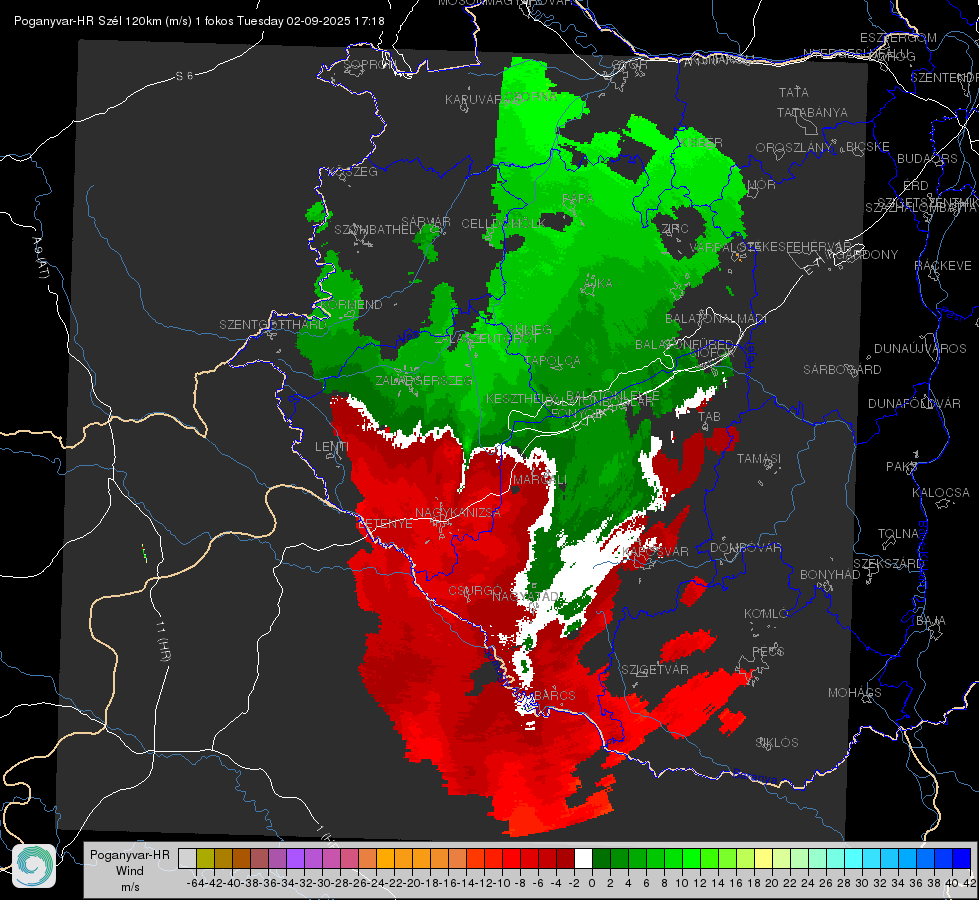The image size is (979, 900).
Task: Click the BAJA city label
Action: click(x=931, y=621)
